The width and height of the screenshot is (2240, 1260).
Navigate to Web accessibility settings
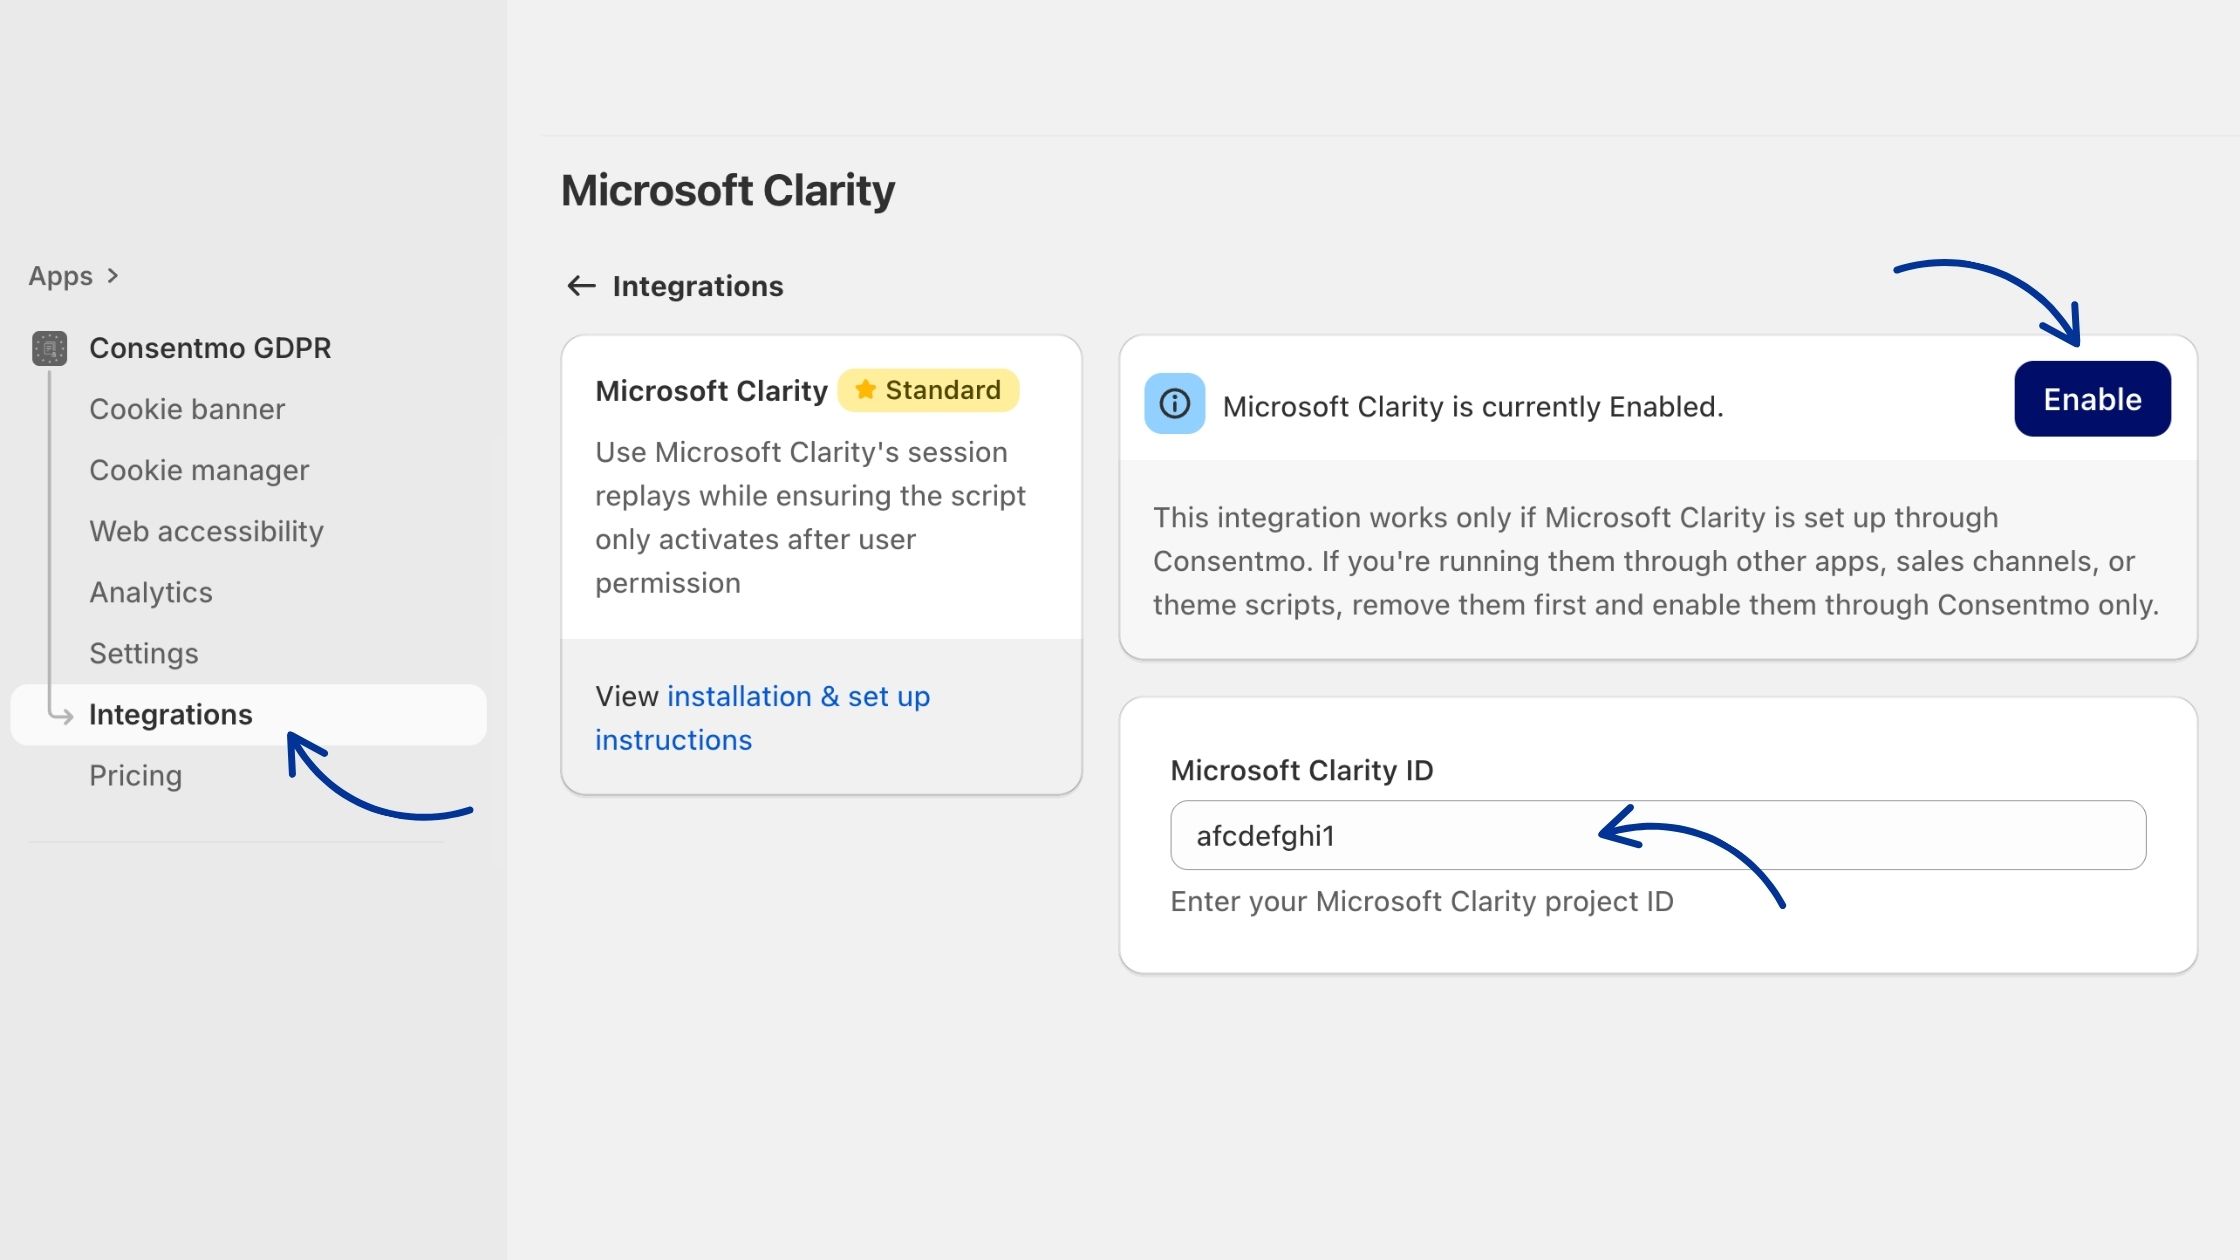(x=206, y=531)
